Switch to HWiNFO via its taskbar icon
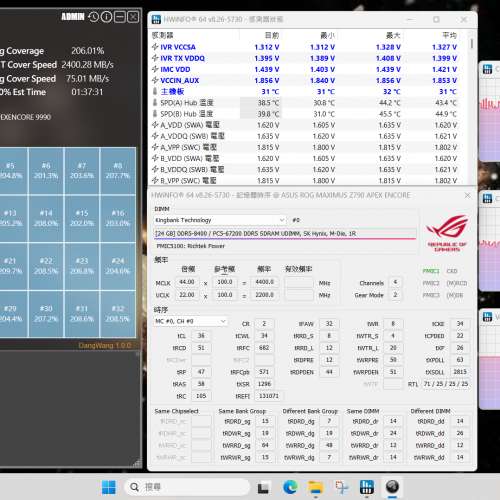Image resolution: width=500 pixels, height=500 pixels. pyautogui.click(x=367, y=487)
